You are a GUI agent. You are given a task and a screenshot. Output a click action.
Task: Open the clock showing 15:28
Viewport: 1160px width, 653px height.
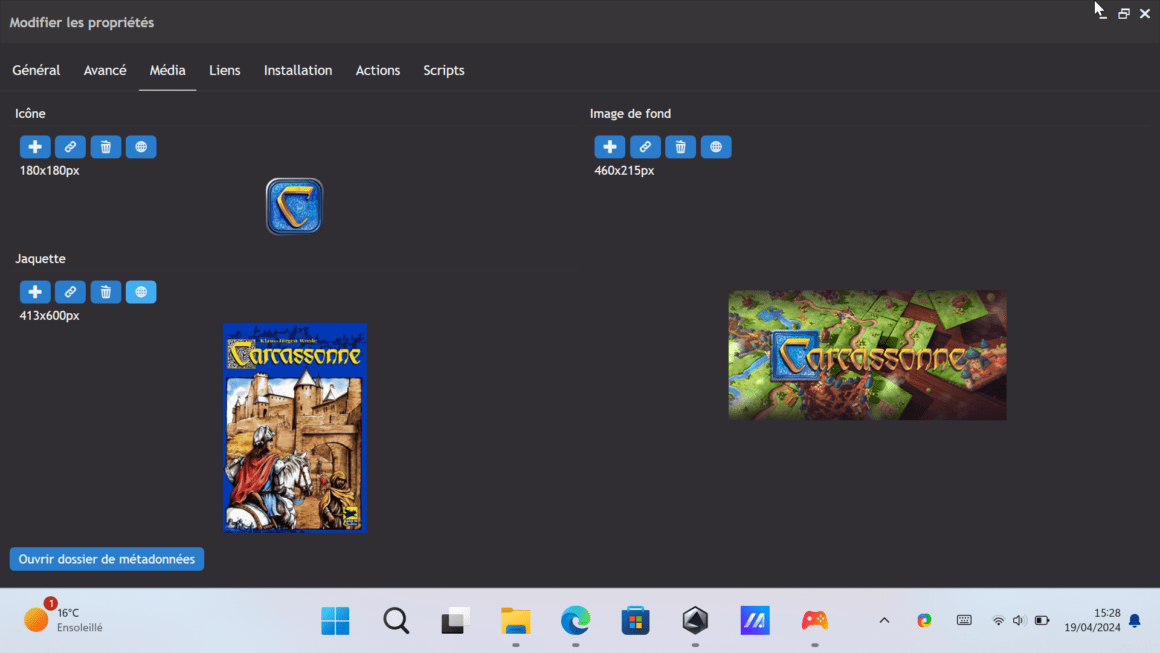coord(1092,620)
